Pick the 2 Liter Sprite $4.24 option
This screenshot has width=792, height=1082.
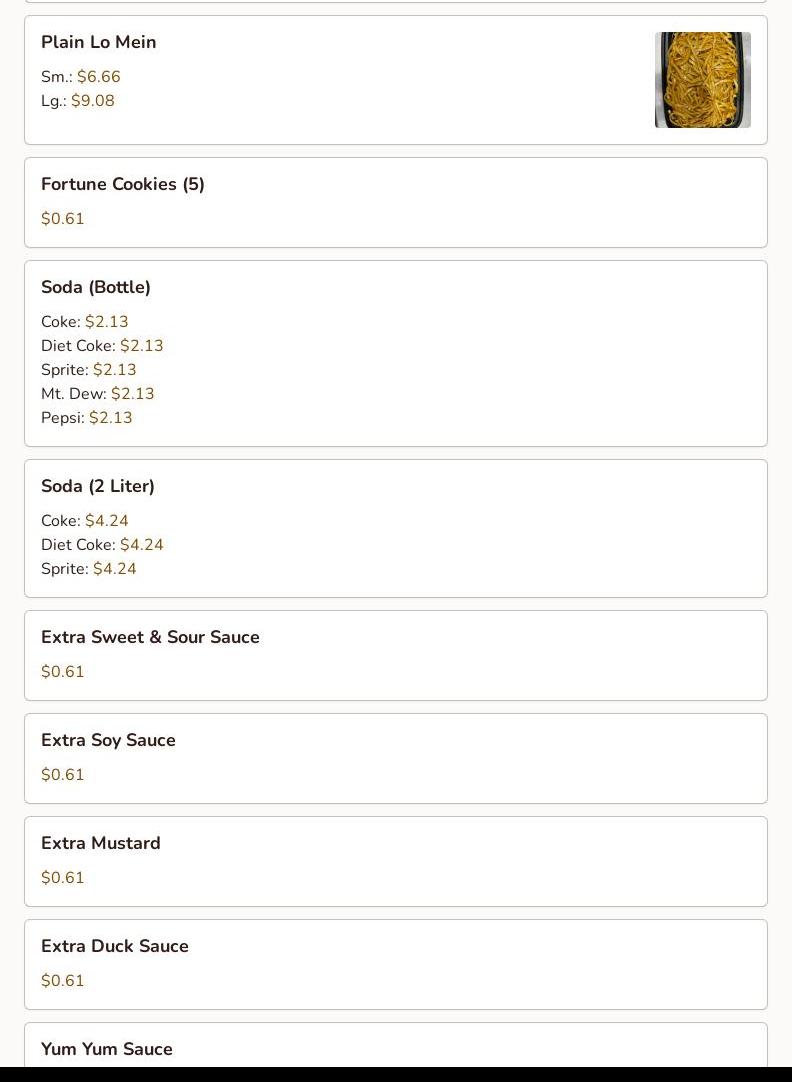coord(89,569)
